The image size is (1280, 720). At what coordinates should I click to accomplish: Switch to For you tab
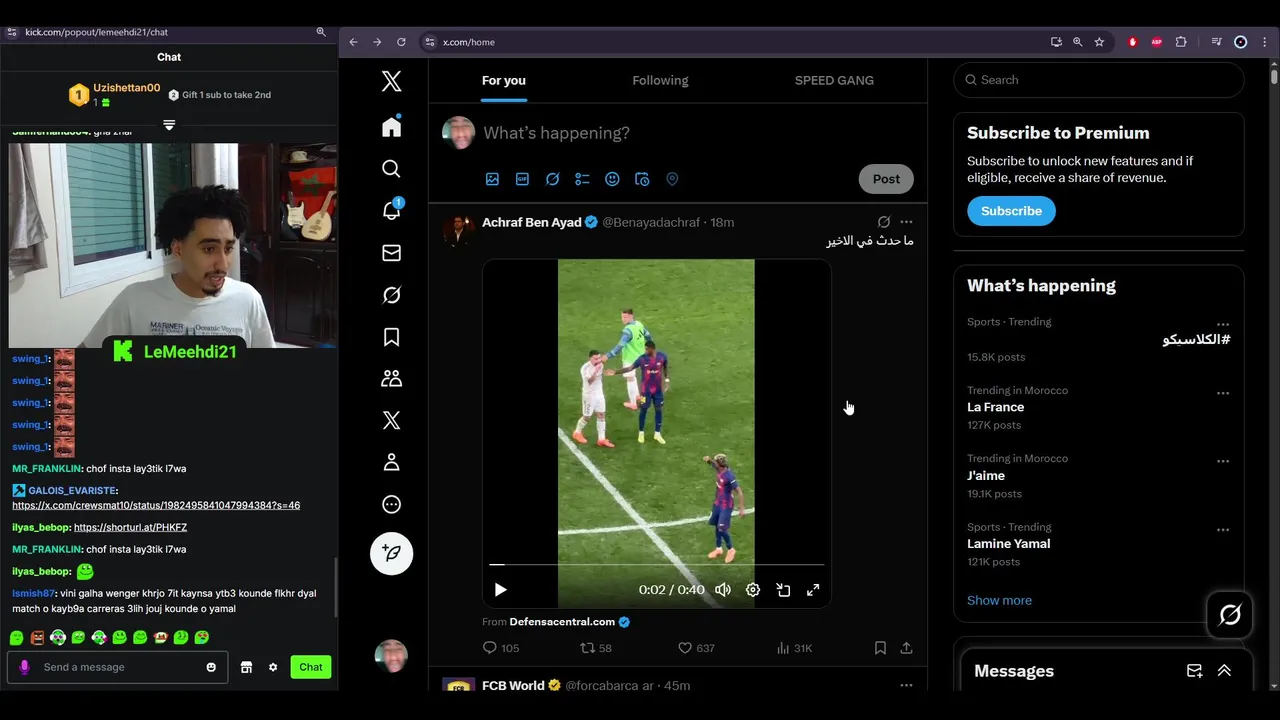click(x=503, y=80)
